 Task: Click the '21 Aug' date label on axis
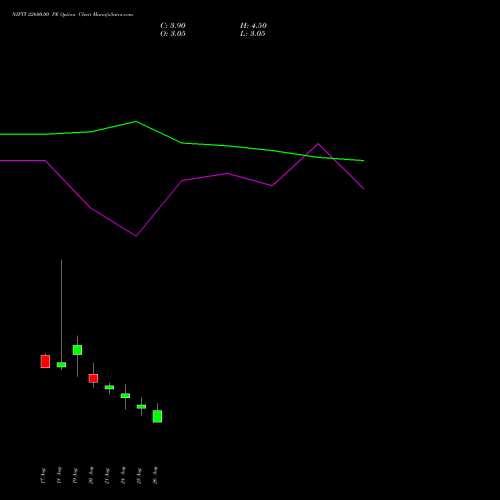[107, 476]
